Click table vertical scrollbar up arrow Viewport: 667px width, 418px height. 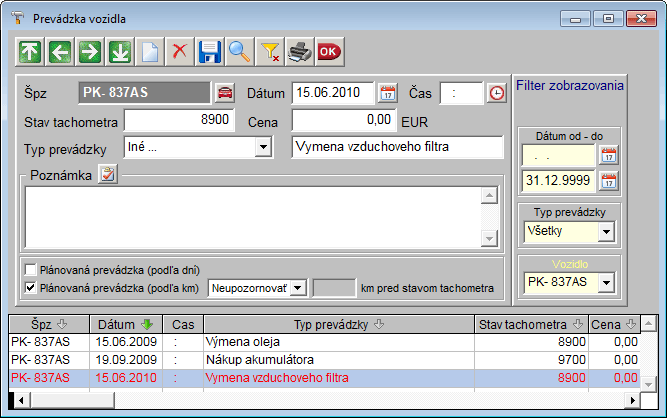pyautogui.click(x=649, y=324)
